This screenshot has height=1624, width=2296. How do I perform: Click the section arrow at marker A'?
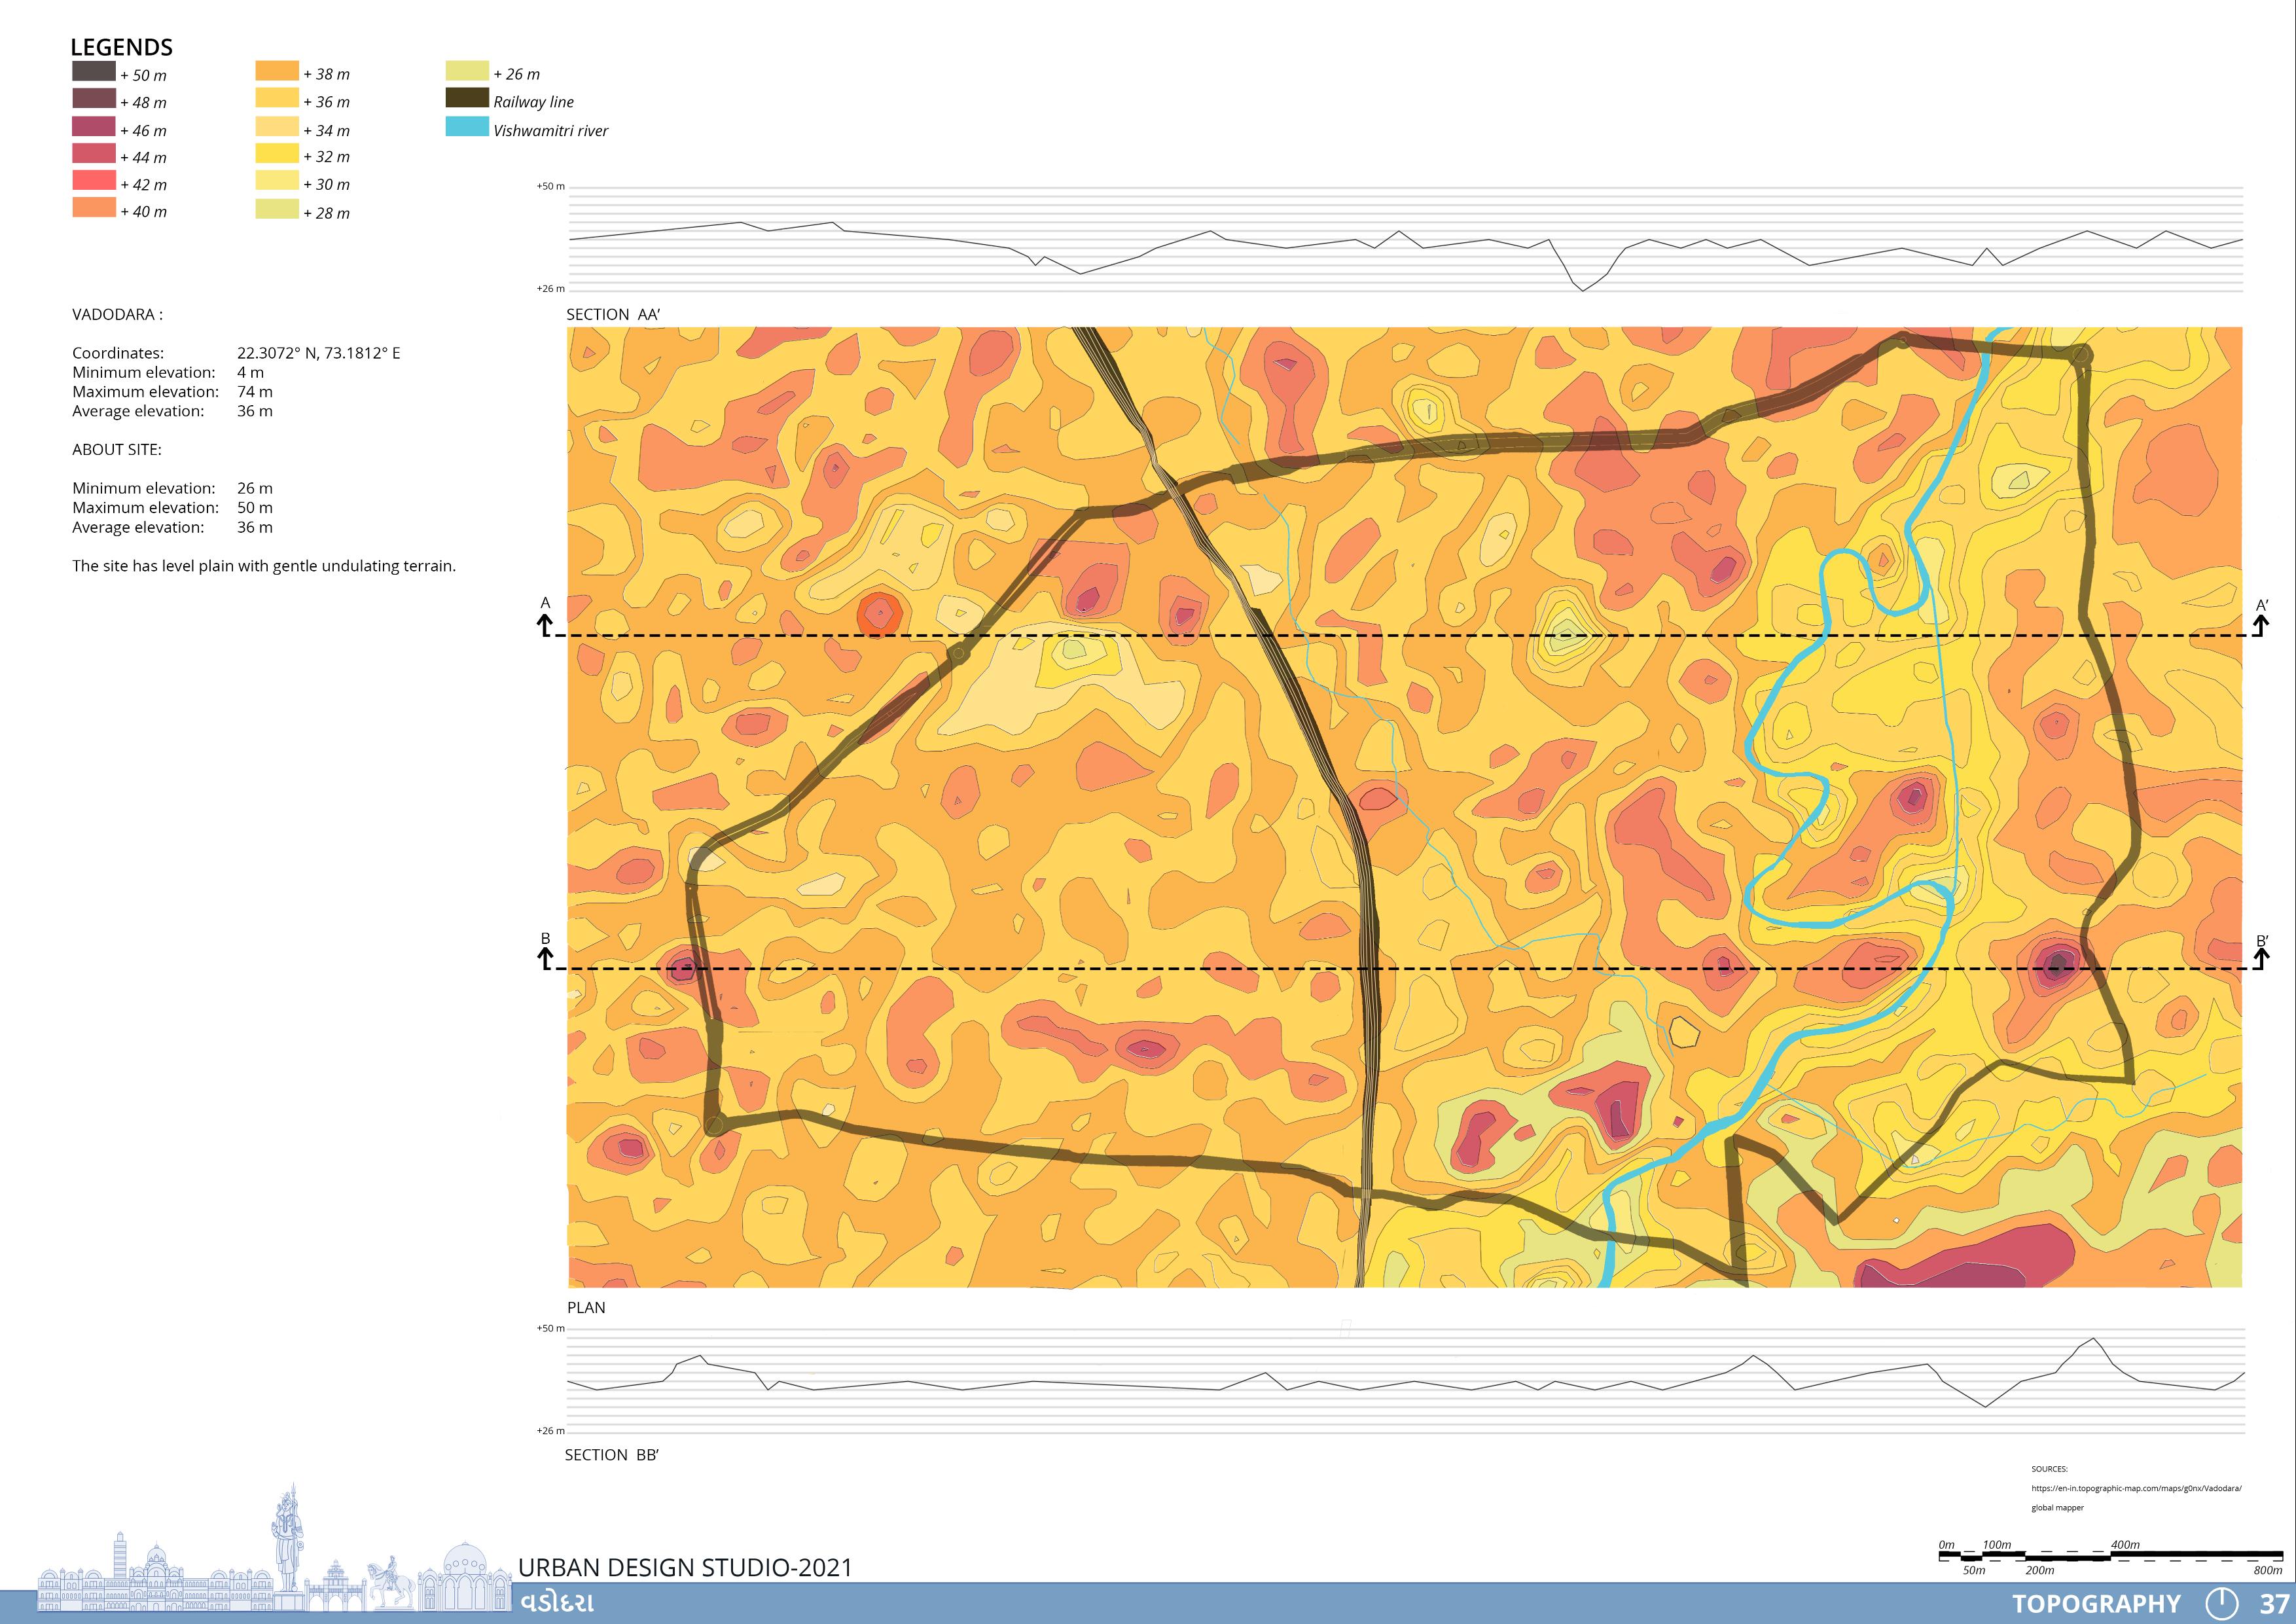coord(2260,625)
